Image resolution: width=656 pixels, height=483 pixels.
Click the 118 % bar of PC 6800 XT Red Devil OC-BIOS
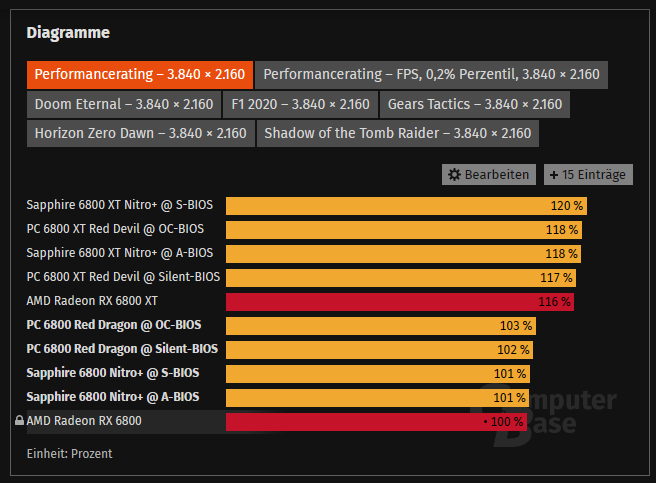[x=404, y=230]
